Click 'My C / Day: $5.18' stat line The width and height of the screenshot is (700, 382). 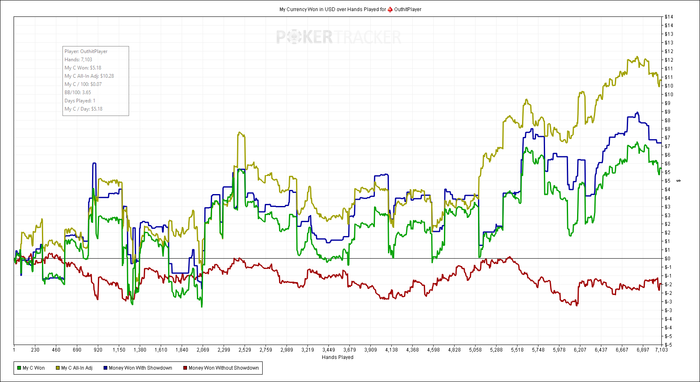tap(83, 109)
